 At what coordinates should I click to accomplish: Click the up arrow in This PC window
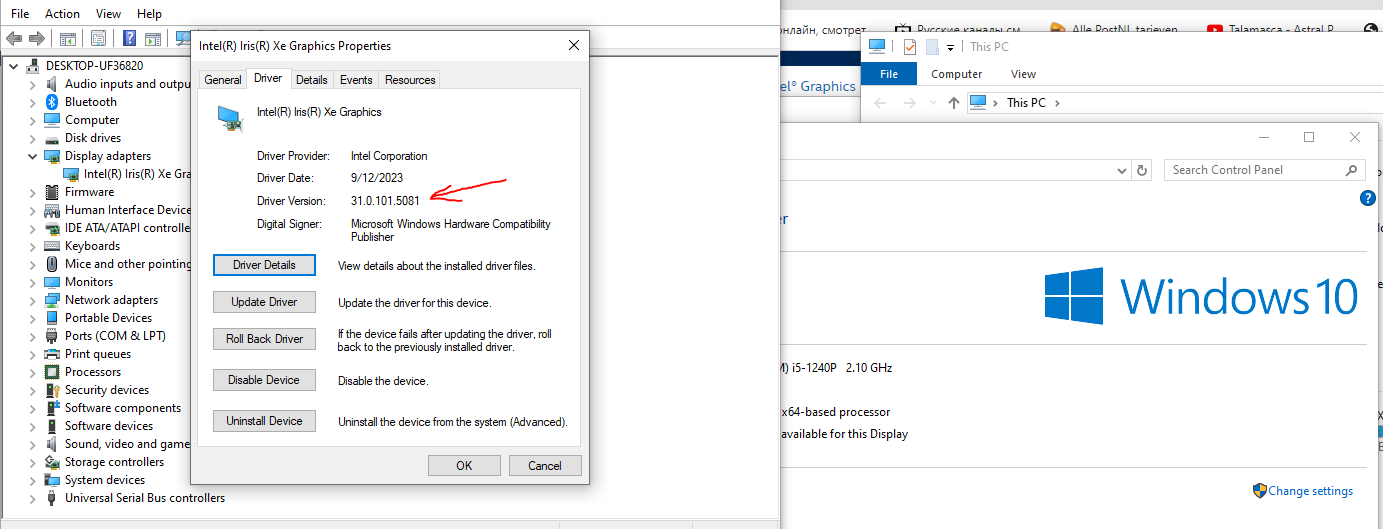(x=953, y=103)
